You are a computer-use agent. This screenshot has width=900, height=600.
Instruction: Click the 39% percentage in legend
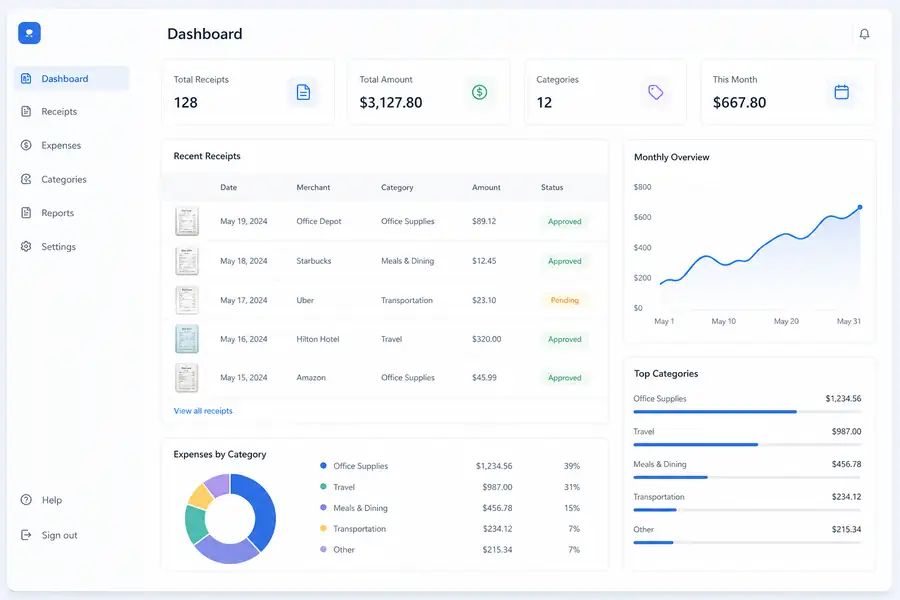click(x=572, y=466)
